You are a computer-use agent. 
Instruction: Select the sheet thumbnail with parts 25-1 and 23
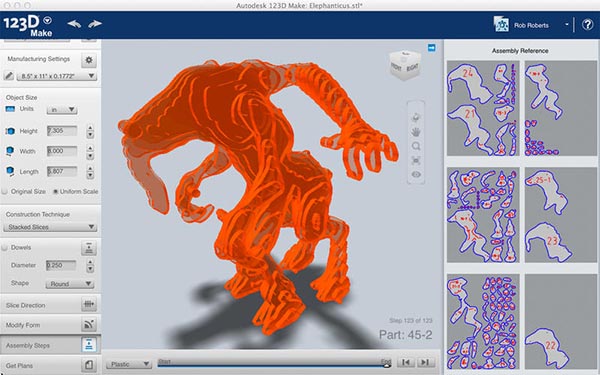pyautogui.click(x=561, y=215)
